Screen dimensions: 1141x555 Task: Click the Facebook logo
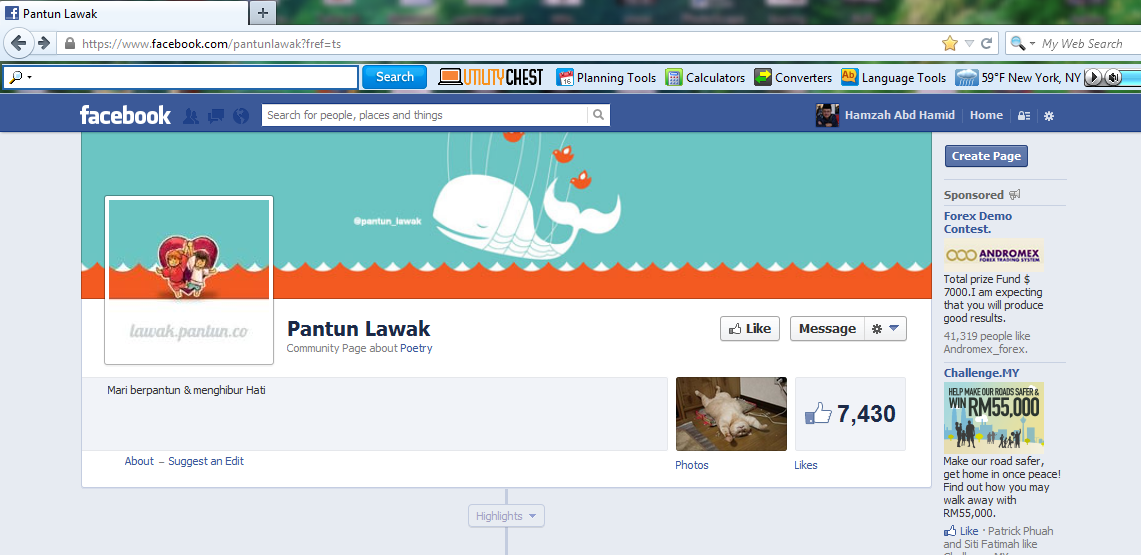click(125, 115)
